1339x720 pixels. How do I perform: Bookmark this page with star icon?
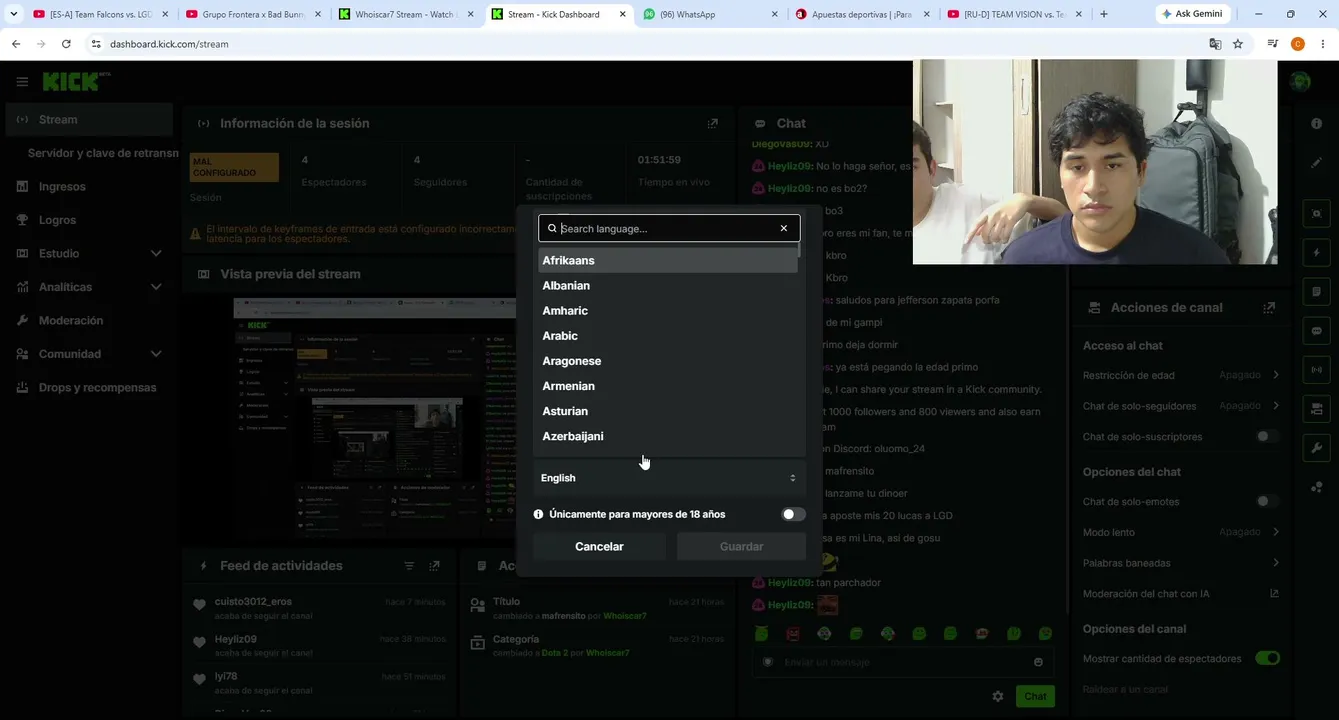pos(1238,44)
